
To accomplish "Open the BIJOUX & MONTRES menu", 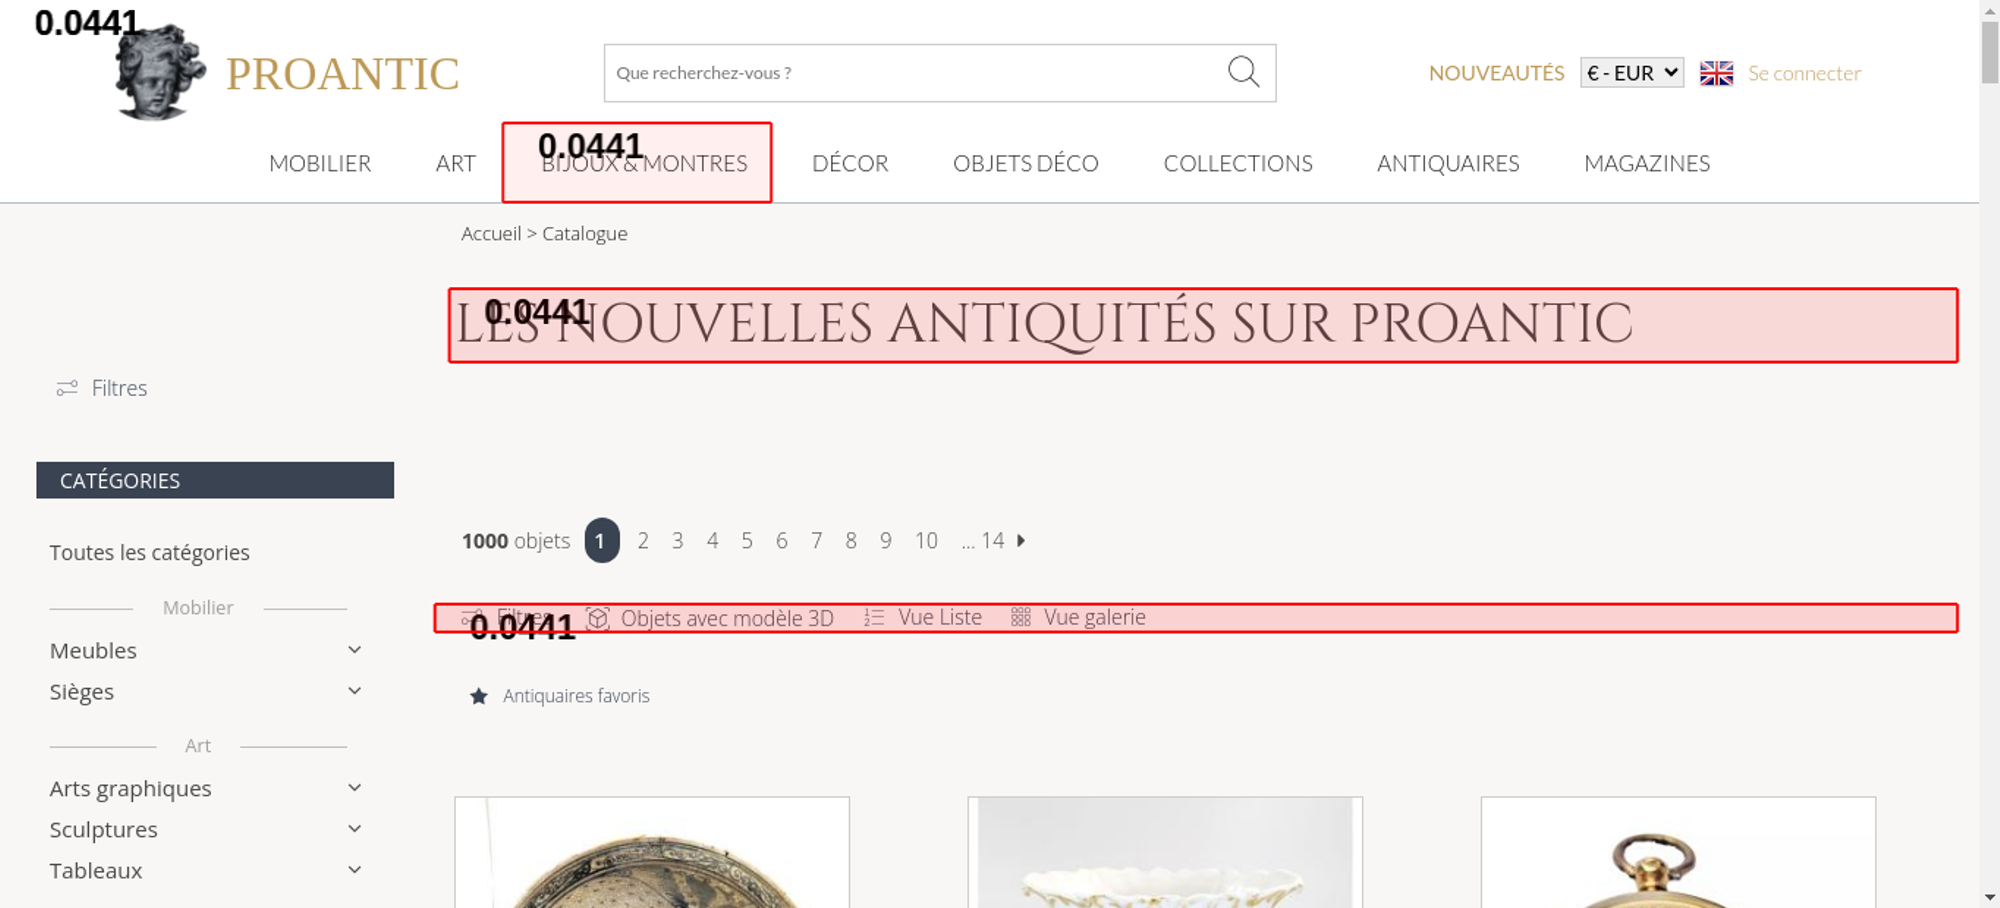I will 644,163.
